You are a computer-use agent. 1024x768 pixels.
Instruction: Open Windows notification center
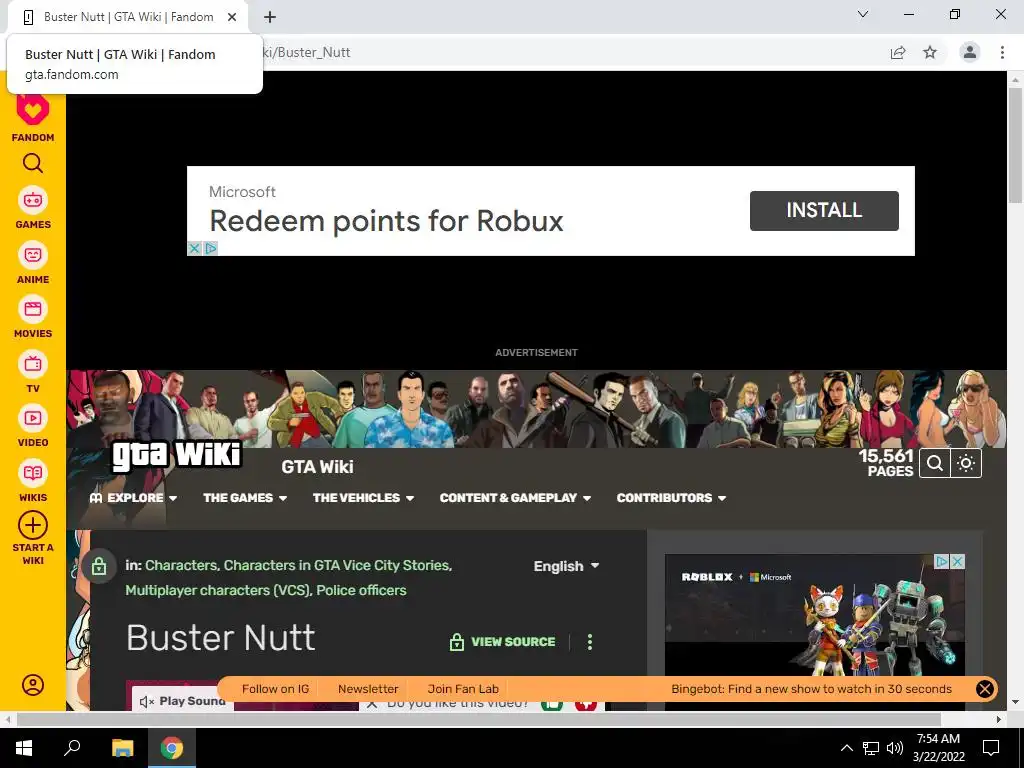tap(991, 748)
